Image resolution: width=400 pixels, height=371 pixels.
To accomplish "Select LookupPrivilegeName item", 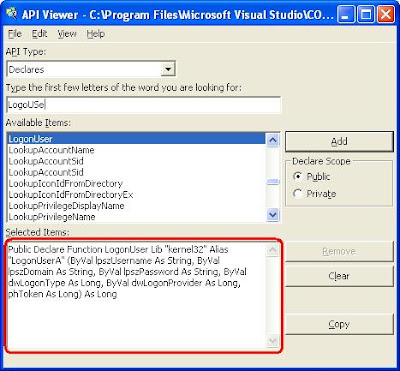I will coord(136,217).
